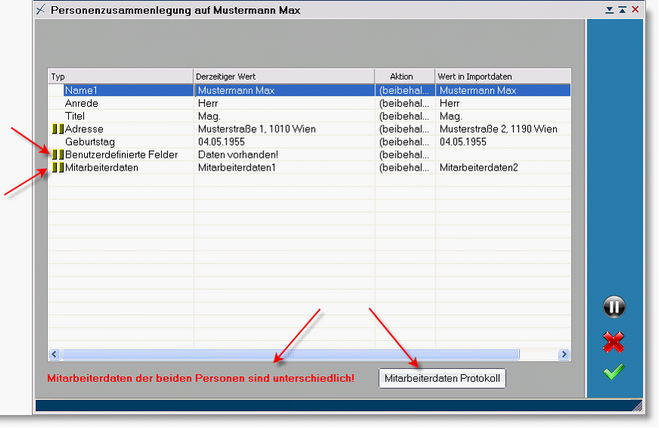Click the icon beside Adresse row
This screenshot has height=428, width=659.
click(57, 129)
